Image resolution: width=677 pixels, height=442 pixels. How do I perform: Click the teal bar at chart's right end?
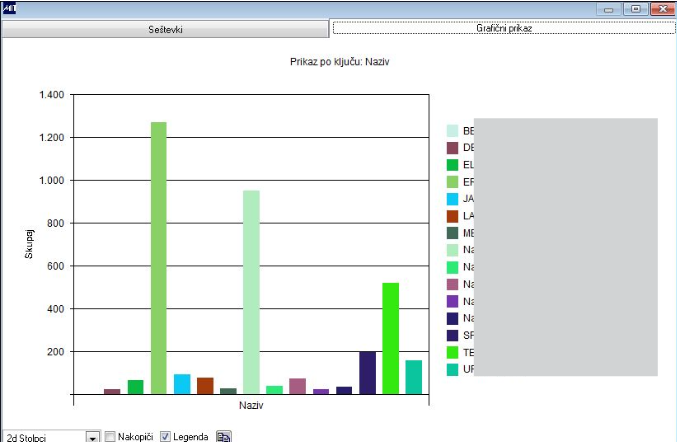[x=414, y=377]
